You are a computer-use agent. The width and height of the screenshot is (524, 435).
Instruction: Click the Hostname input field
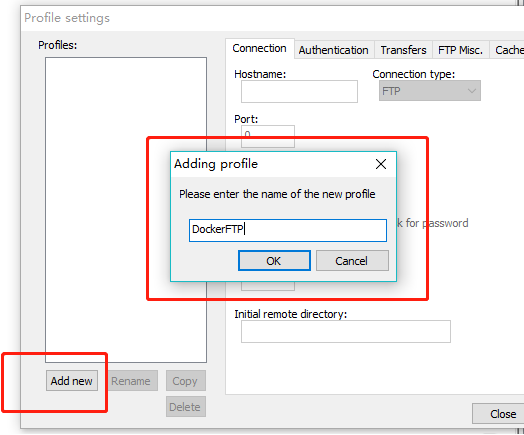pyautogui.click(x=299, y=91)
